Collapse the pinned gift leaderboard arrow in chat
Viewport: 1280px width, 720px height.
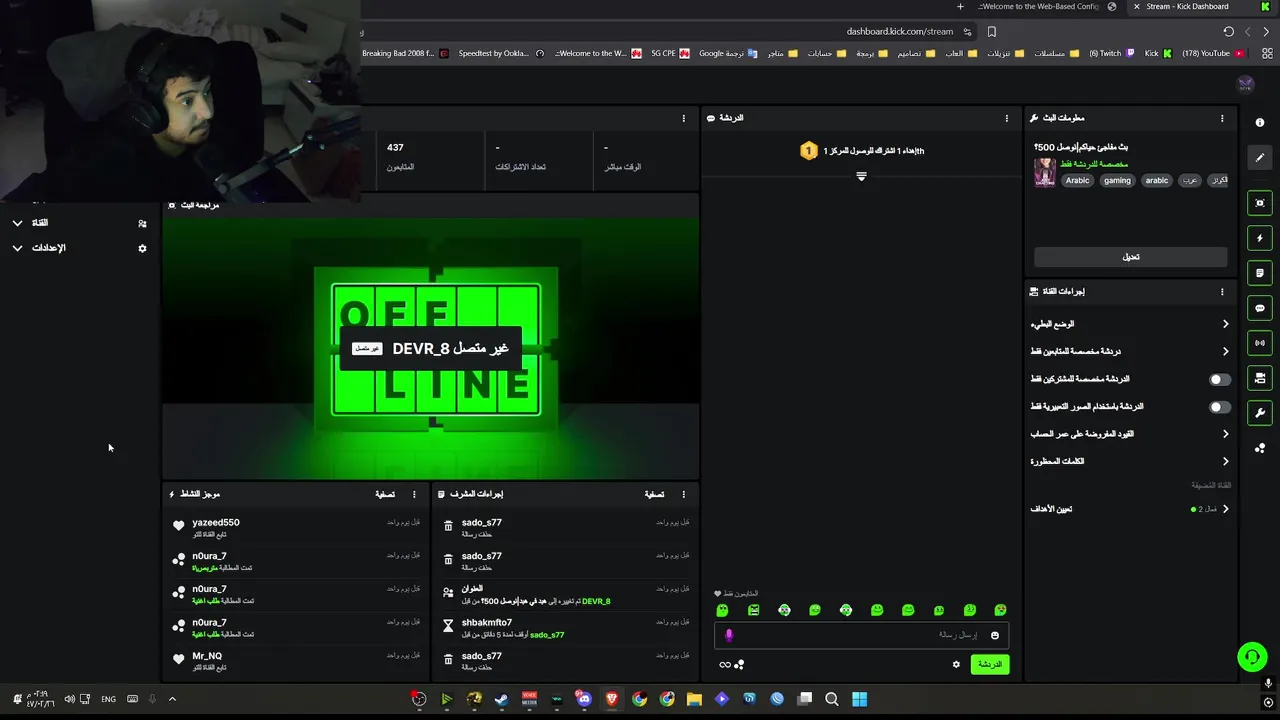click(x=861, y=176)
